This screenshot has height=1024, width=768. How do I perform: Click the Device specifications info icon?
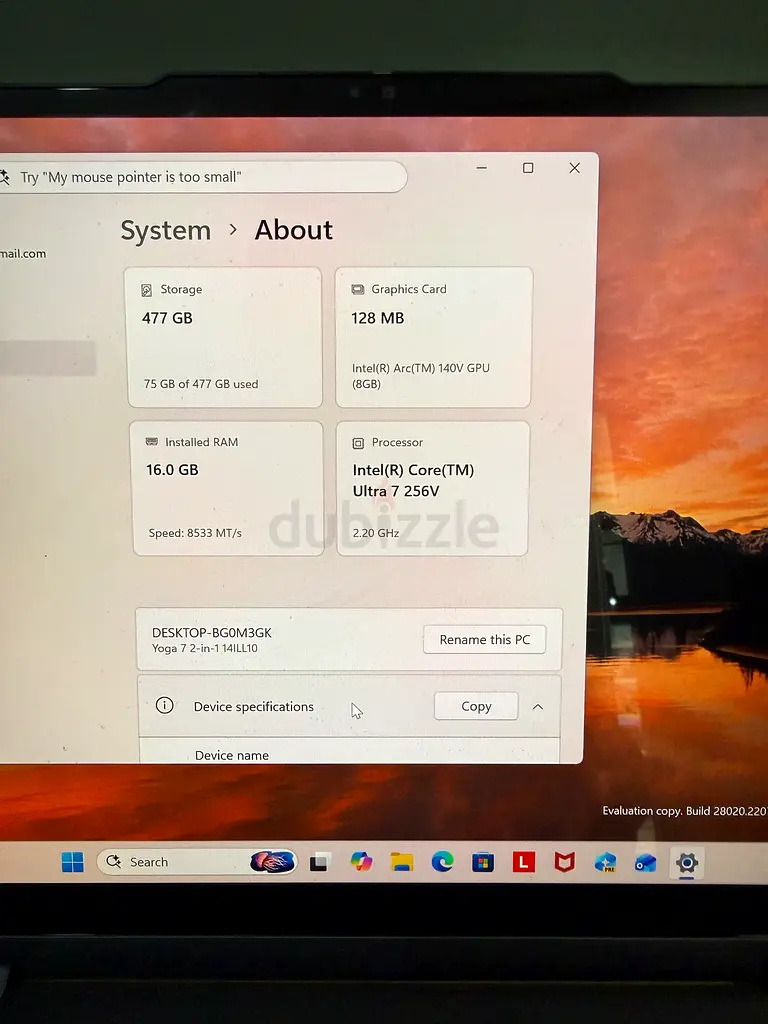click(165, 705)
